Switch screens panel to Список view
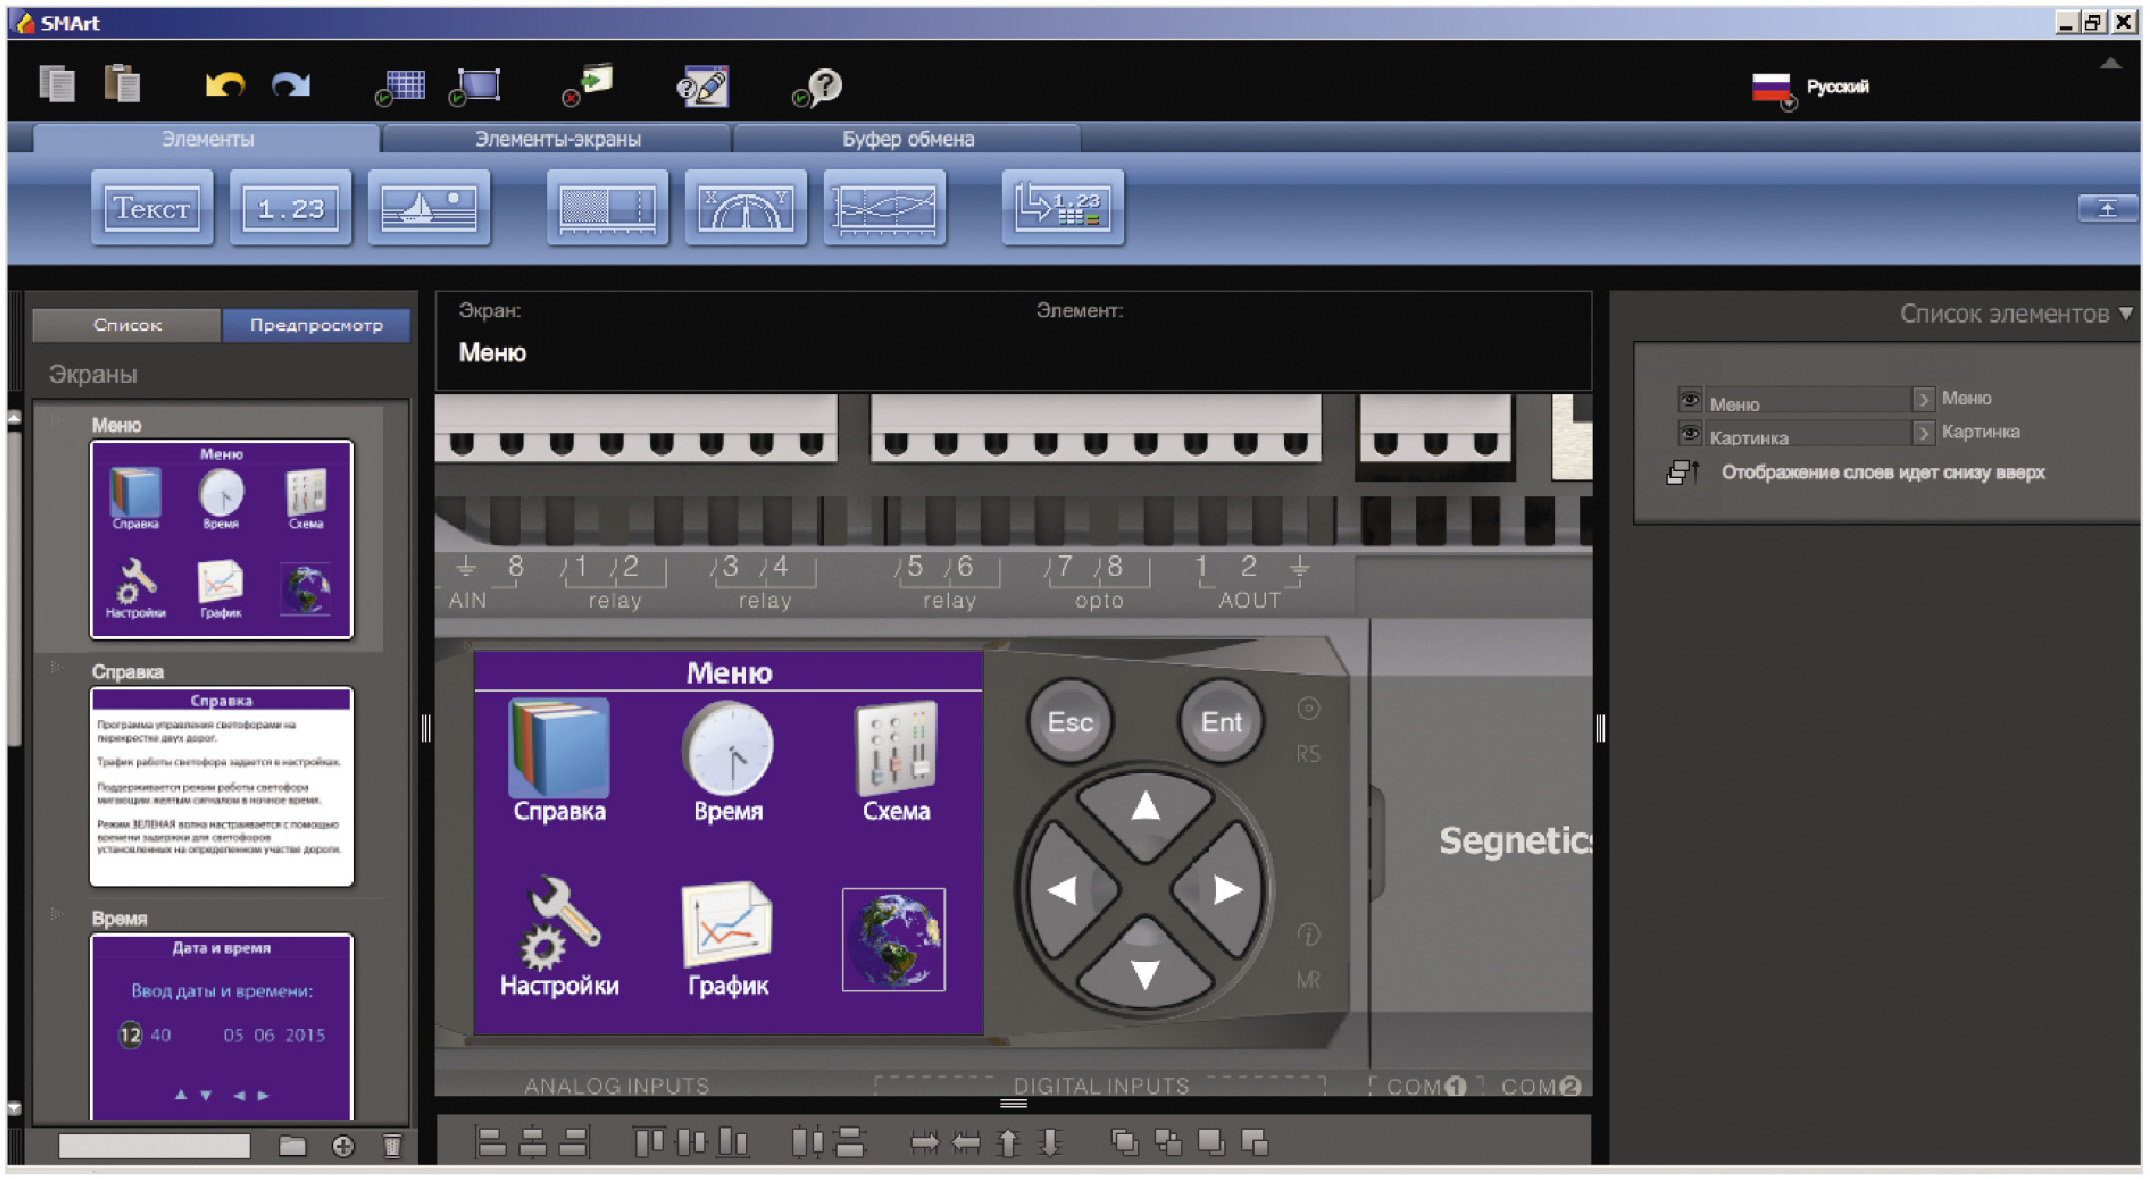Viewport: 2150px width, 1179px height. tap(127, 325)
